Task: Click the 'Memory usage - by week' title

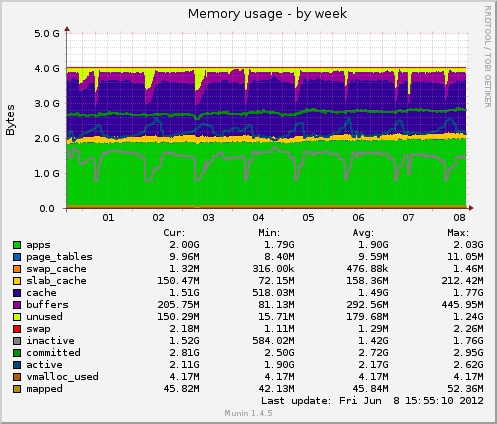Action: pos(267,14)
